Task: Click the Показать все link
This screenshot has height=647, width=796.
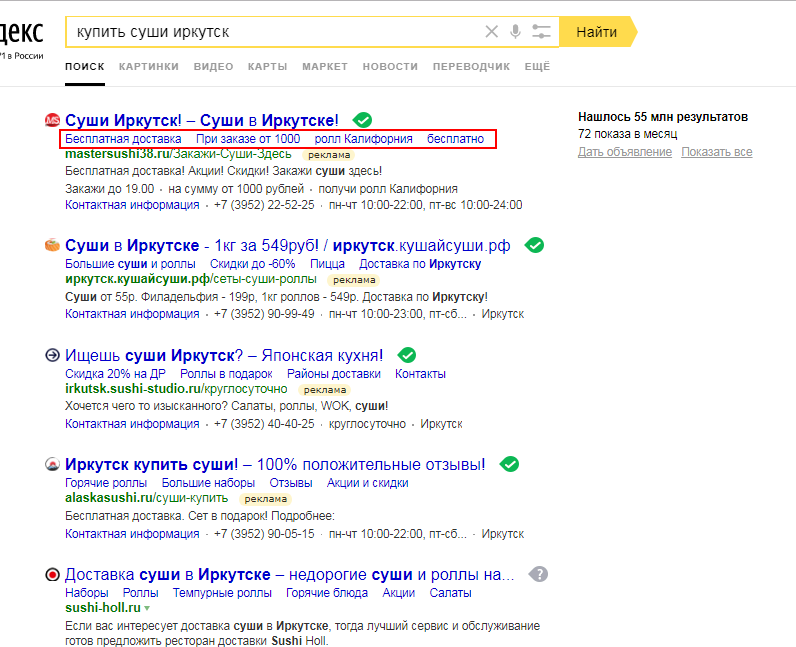Action: (717, 152)
